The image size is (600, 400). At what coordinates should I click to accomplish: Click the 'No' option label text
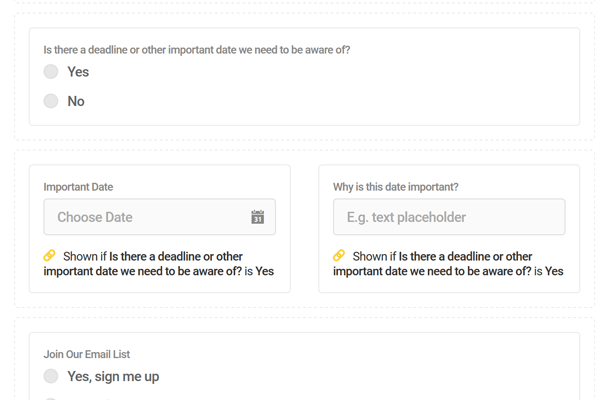tap(76, 101)
